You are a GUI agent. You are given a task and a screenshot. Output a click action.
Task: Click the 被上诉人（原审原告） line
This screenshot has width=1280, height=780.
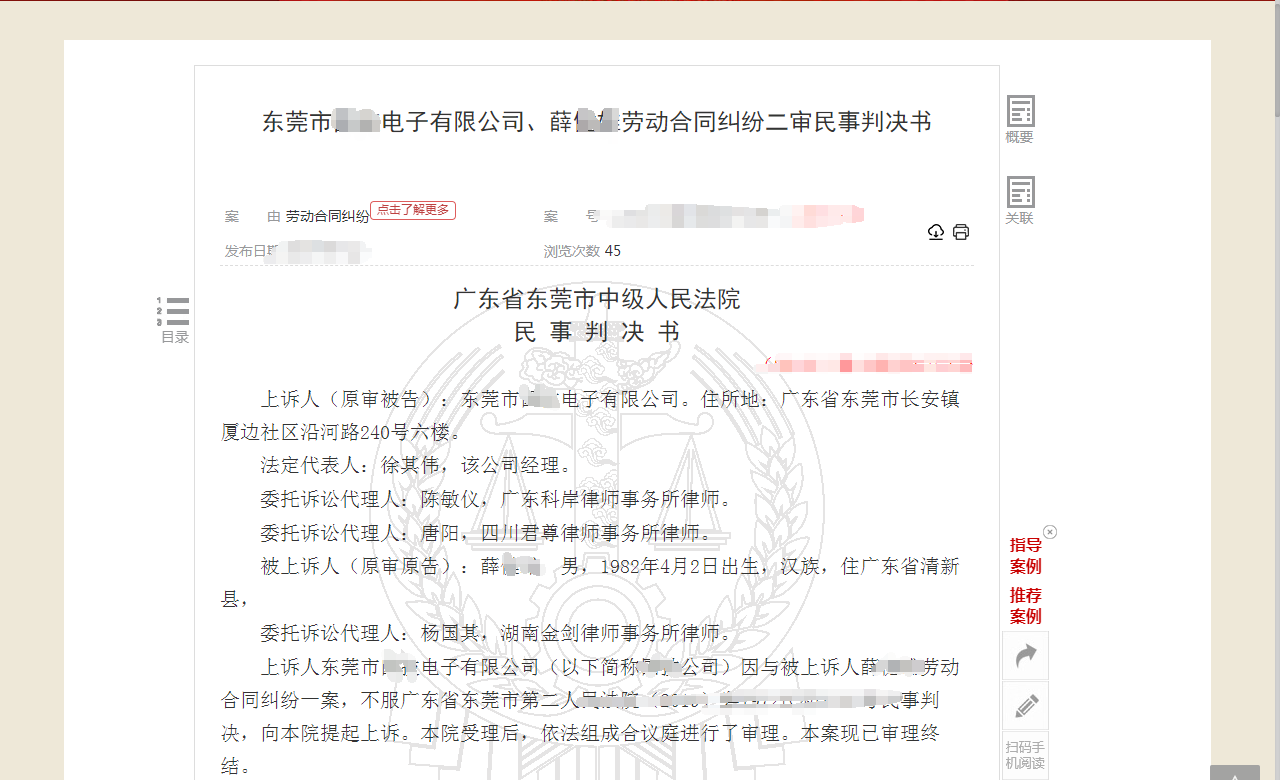[610, 566]
